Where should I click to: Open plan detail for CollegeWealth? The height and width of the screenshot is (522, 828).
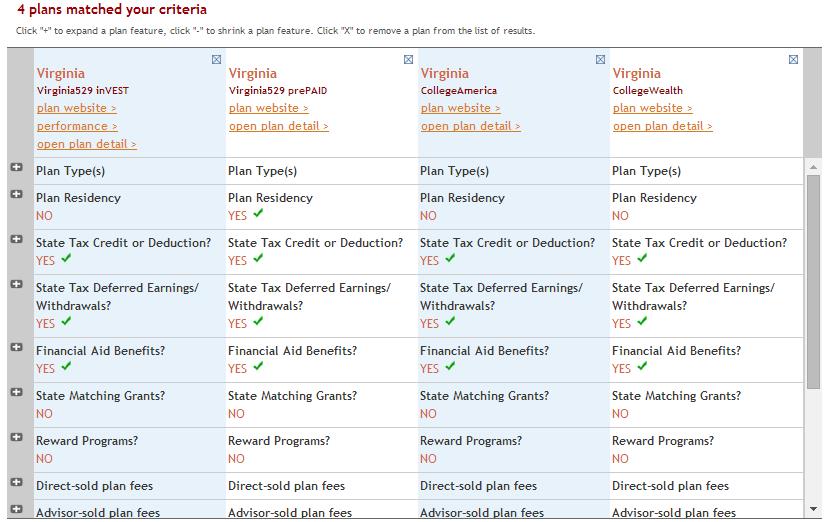[x=663, y=126]
